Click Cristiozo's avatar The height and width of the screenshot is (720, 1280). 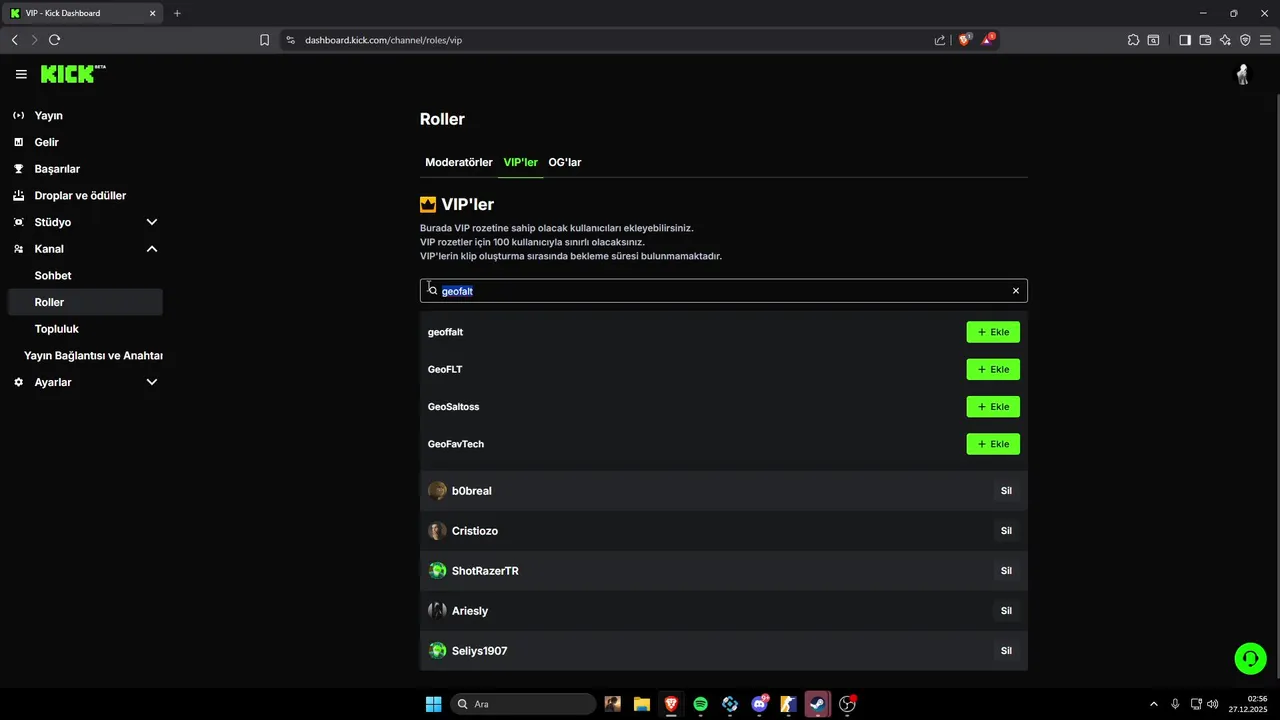[437, 531]
